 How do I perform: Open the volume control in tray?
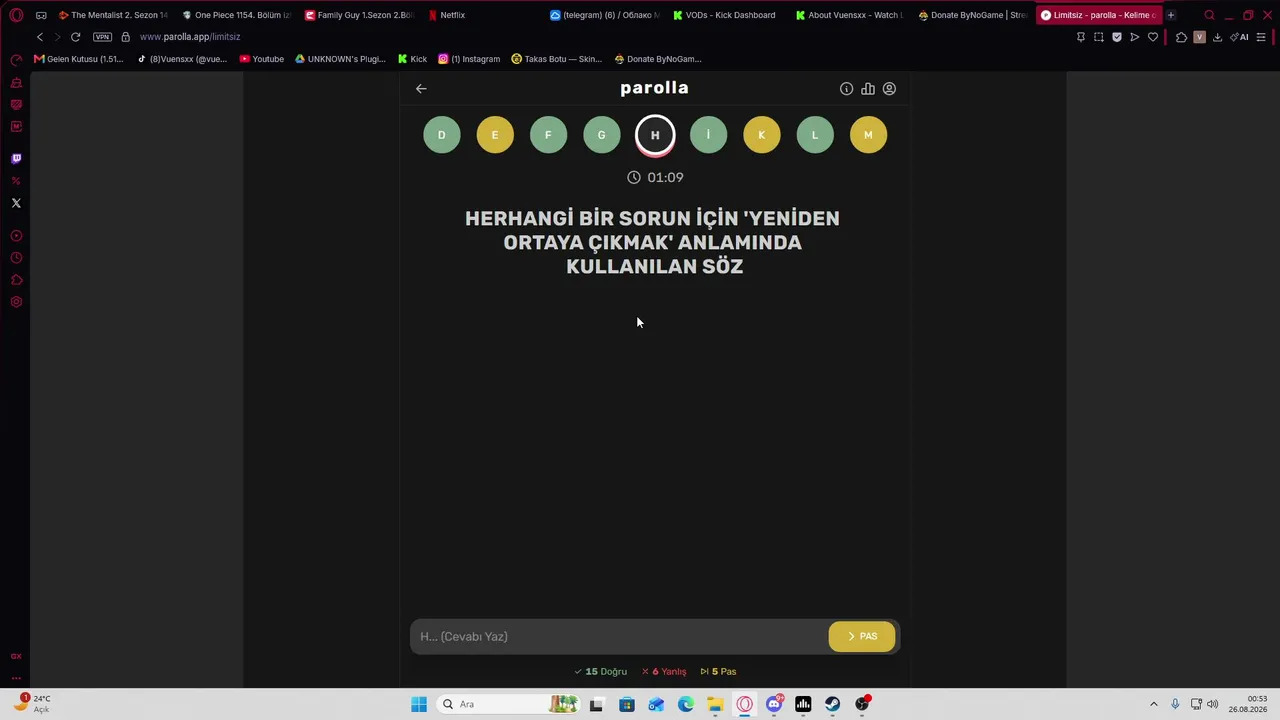coord(1212,704)
